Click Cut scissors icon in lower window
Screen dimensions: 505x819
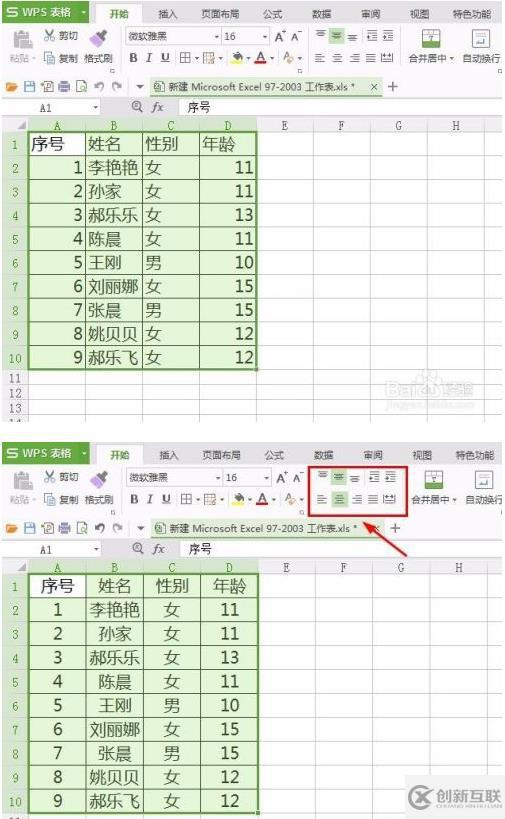(x=50, y=476)
